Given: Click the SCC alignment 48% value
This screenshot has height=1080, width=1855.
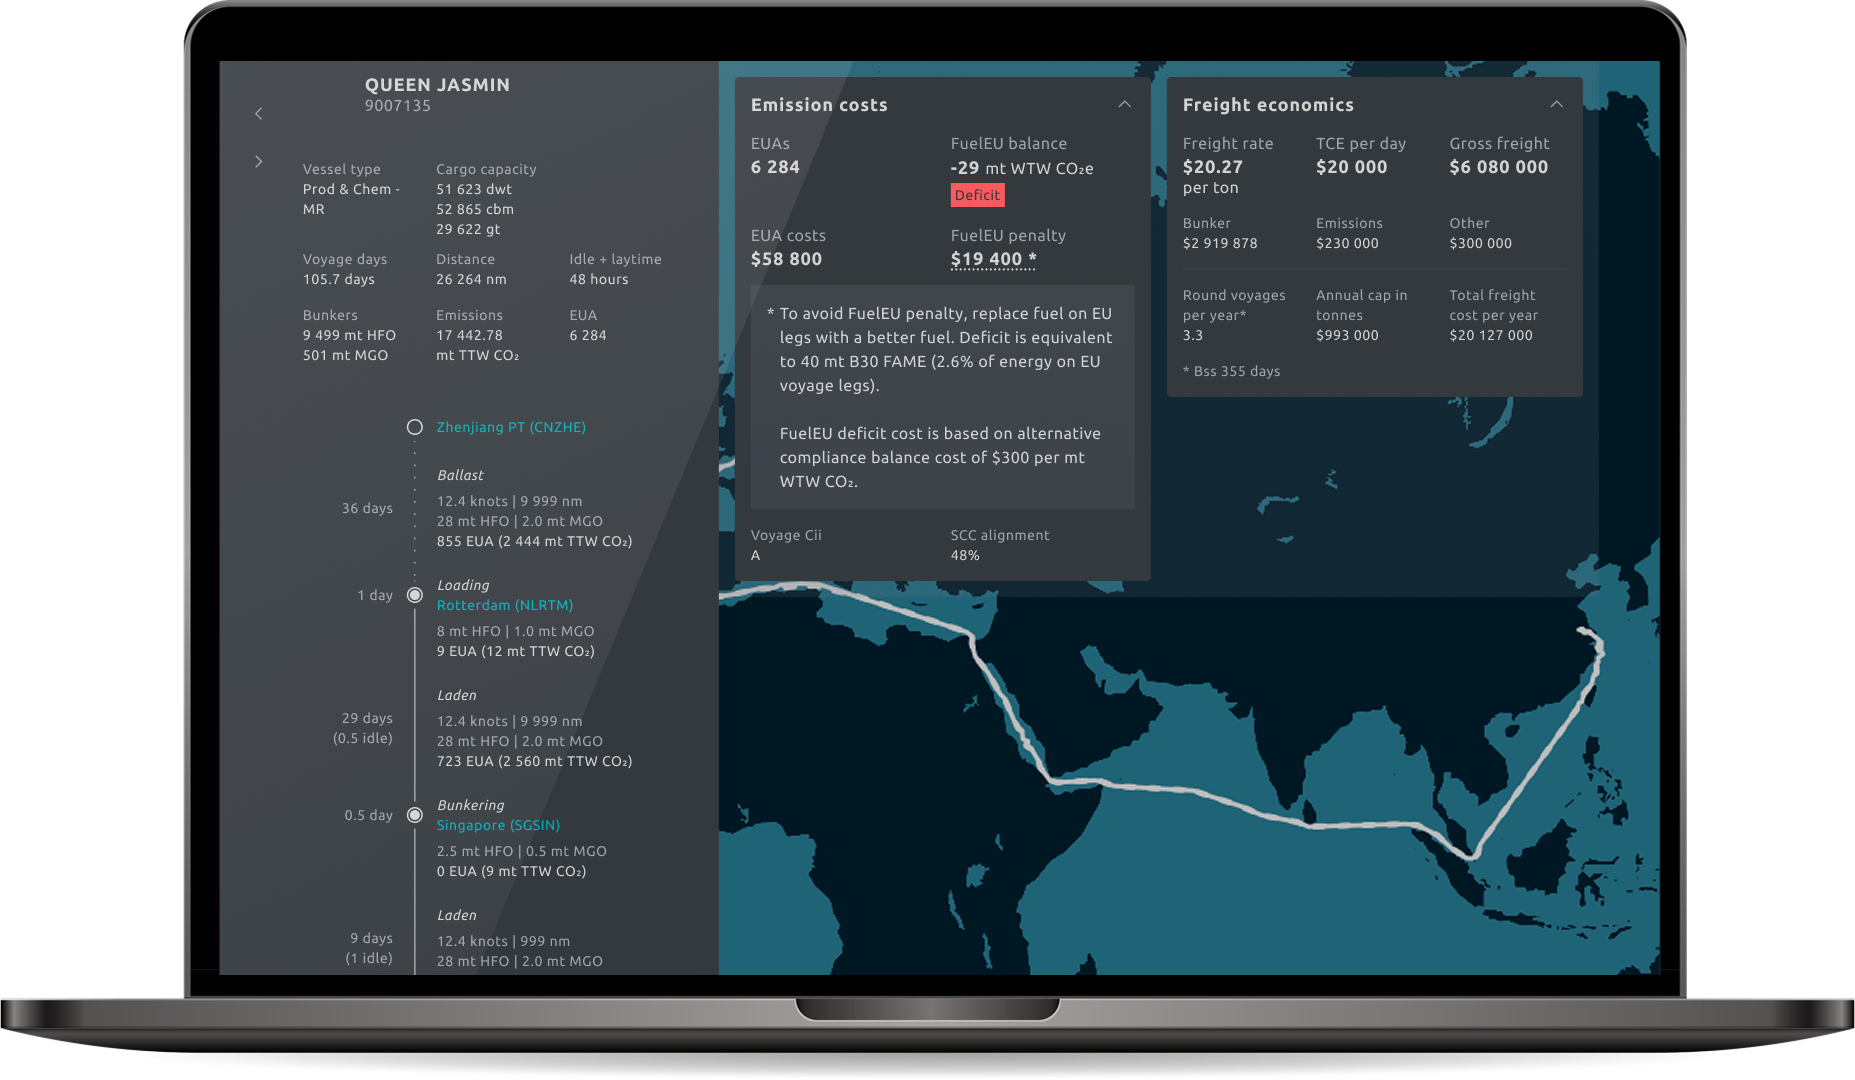Looking at the screenshot, I should tap(965, 555).
